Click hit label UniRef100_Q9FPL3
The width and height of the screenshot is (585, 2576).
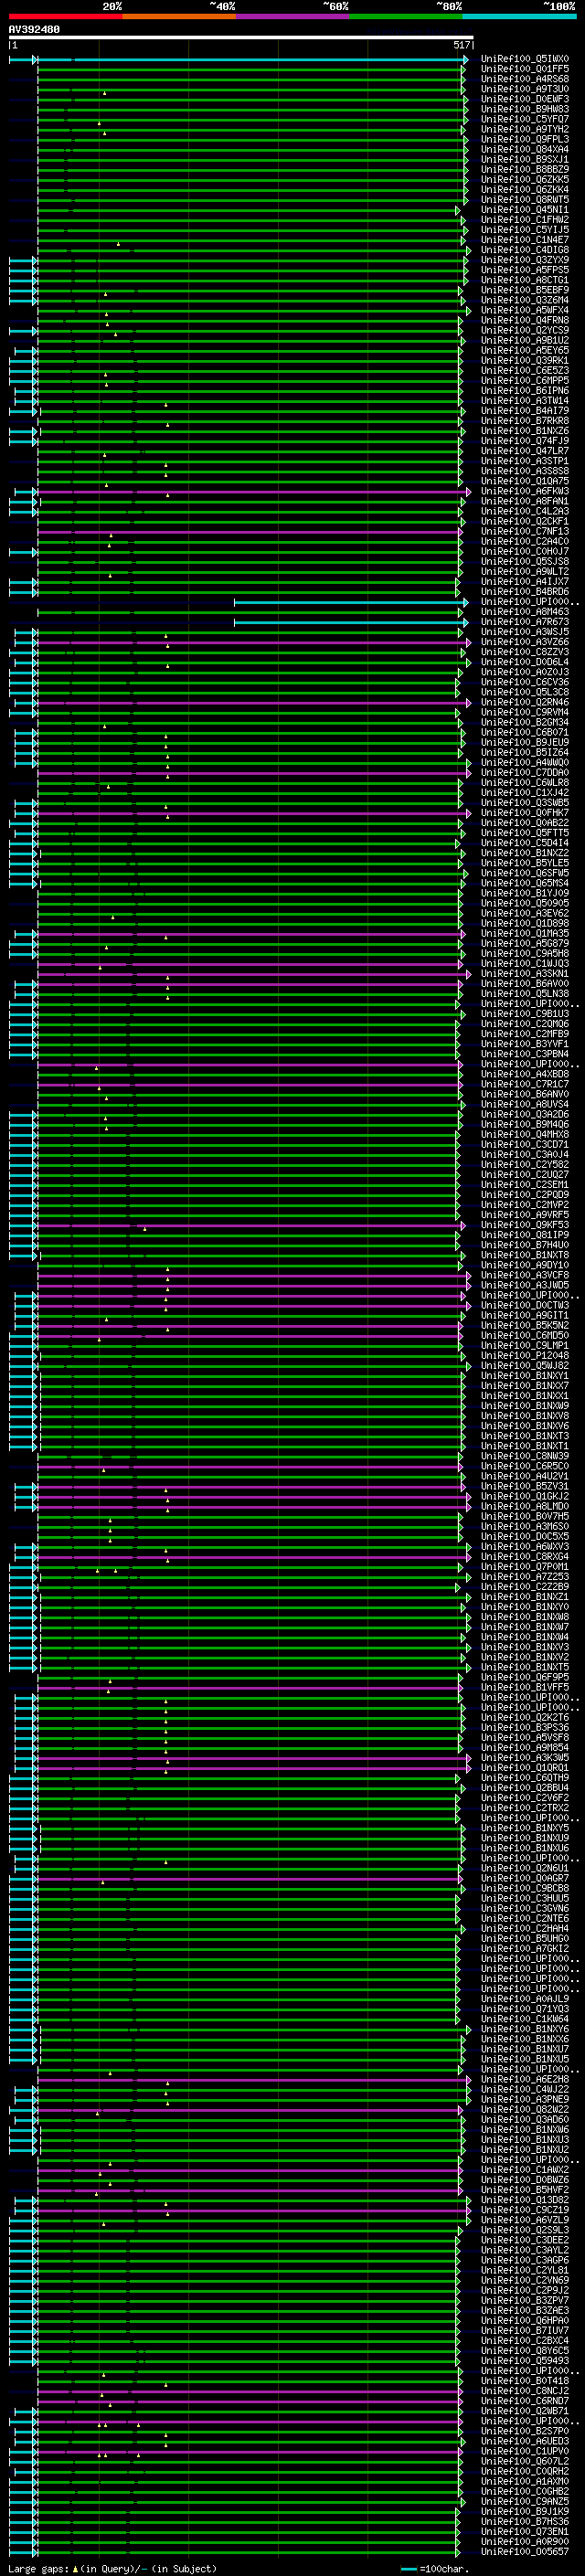(525, 139)
